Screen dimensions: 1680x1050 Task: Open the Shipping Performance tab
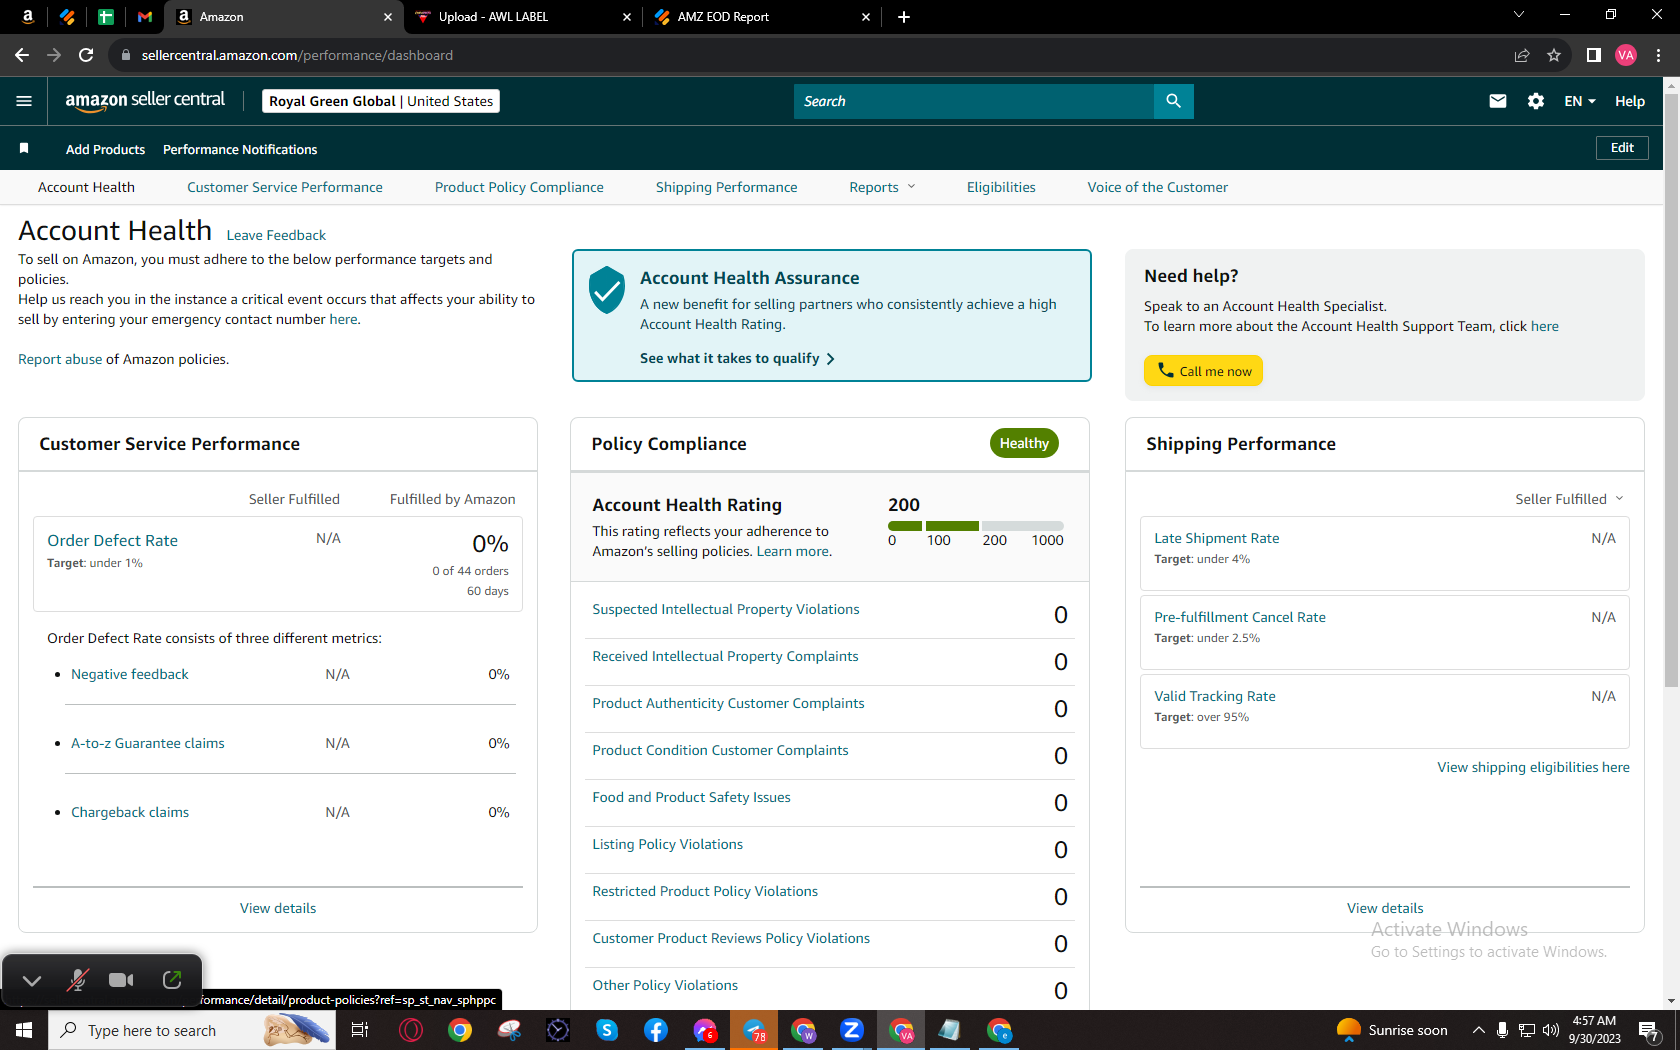[727, 187]
